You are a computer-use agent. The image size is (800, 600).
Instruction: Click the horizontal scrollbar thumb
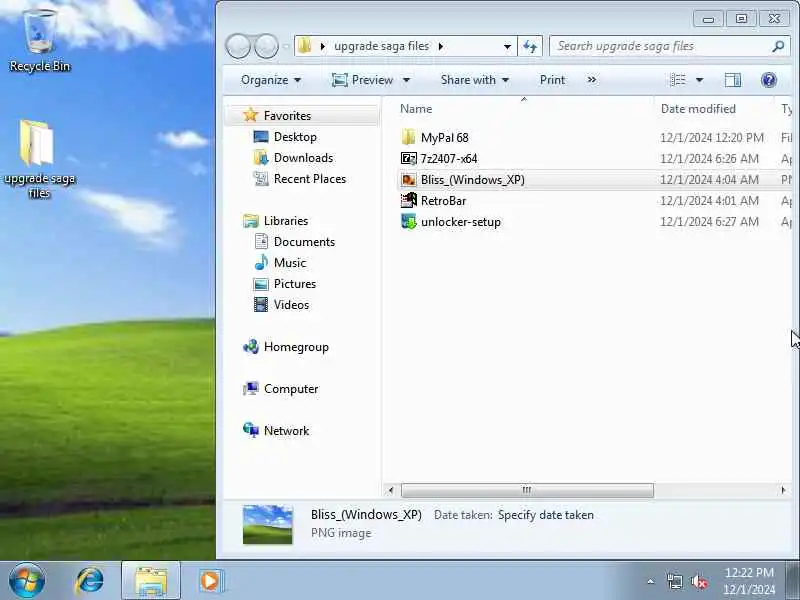click(527, 490)
